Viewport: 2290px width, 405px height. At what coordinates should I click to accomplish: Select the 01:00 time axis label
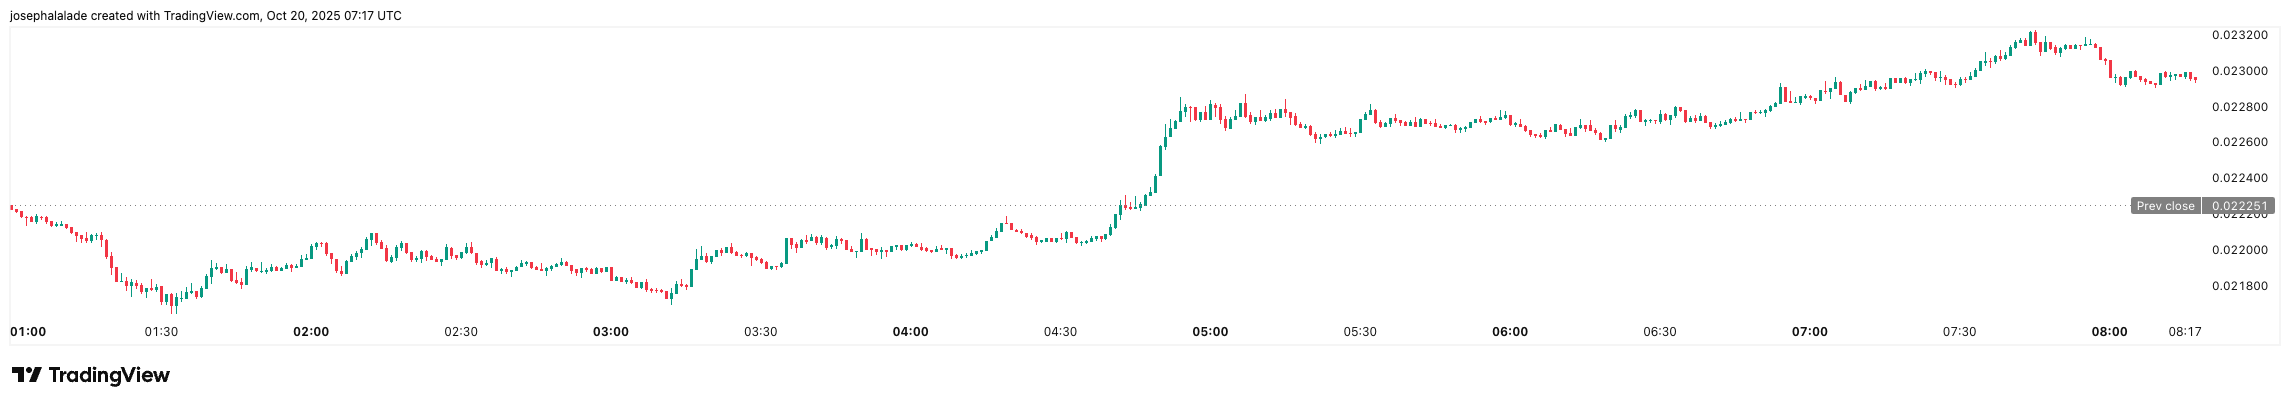(28, 332)
